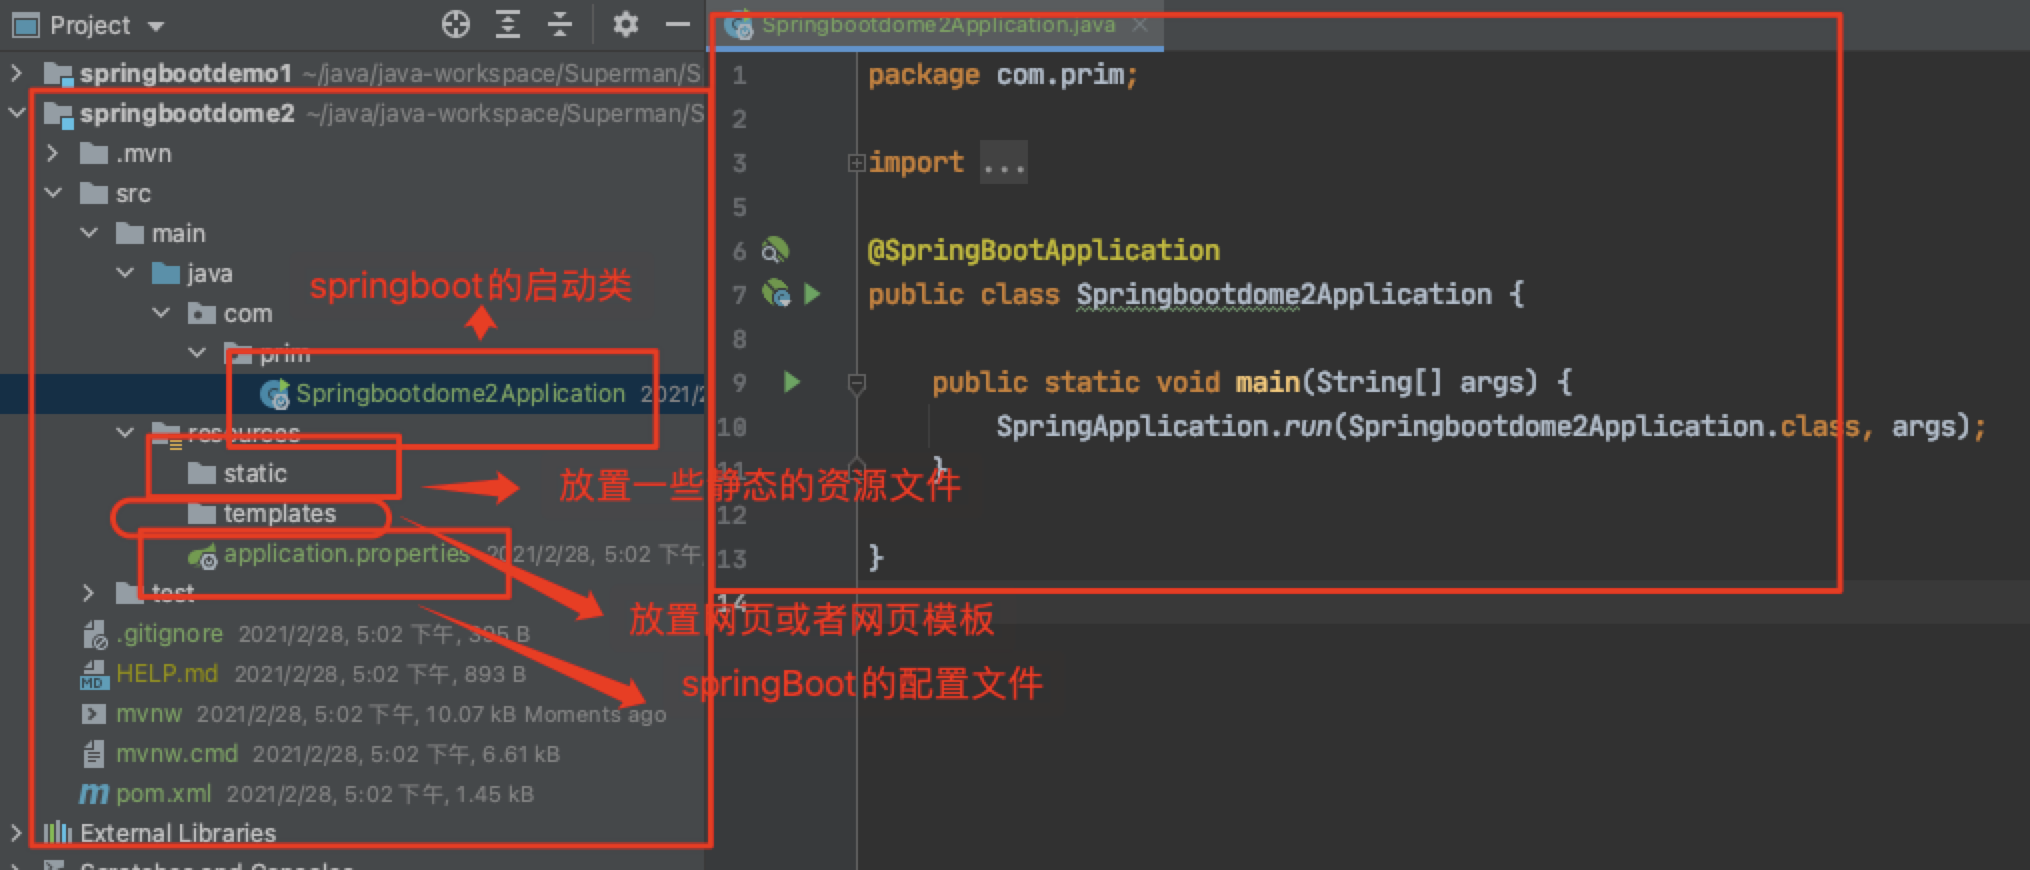Collapse the src folder

pos(53,193)
